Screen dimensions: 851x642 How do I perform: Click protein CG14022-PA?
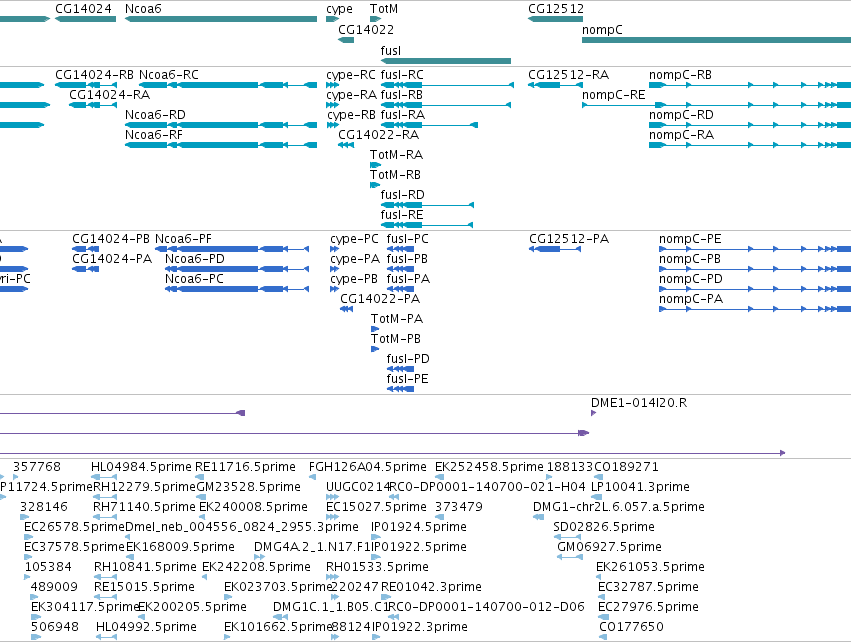[x=347, y=309]
